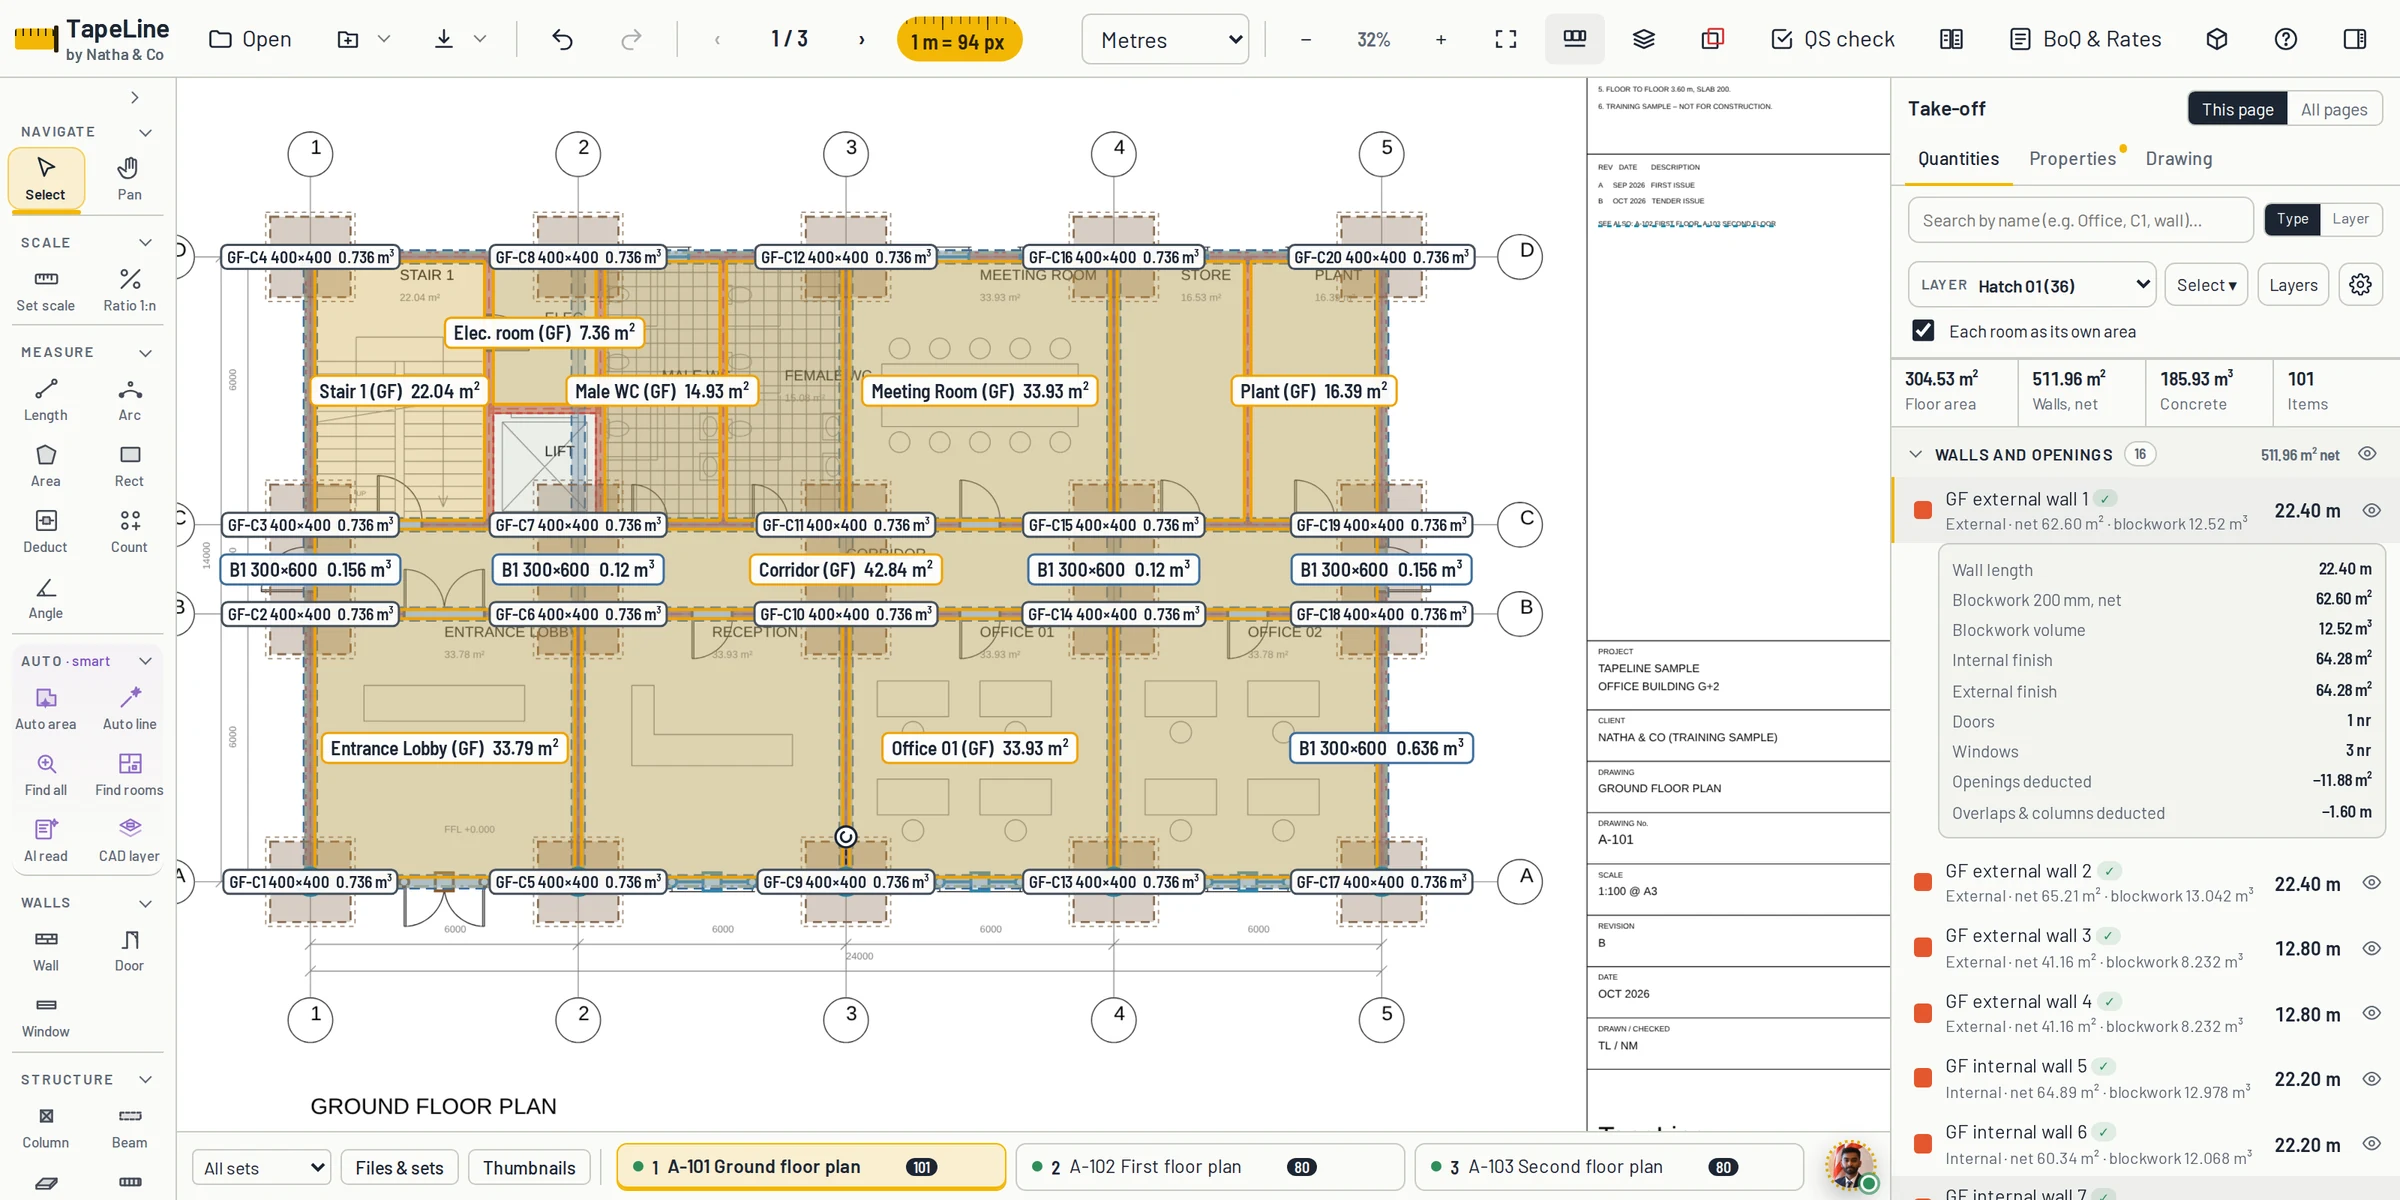Run the Auto area tool
This screenshot has height=1200, width=2400.
(x=46, y=709)
